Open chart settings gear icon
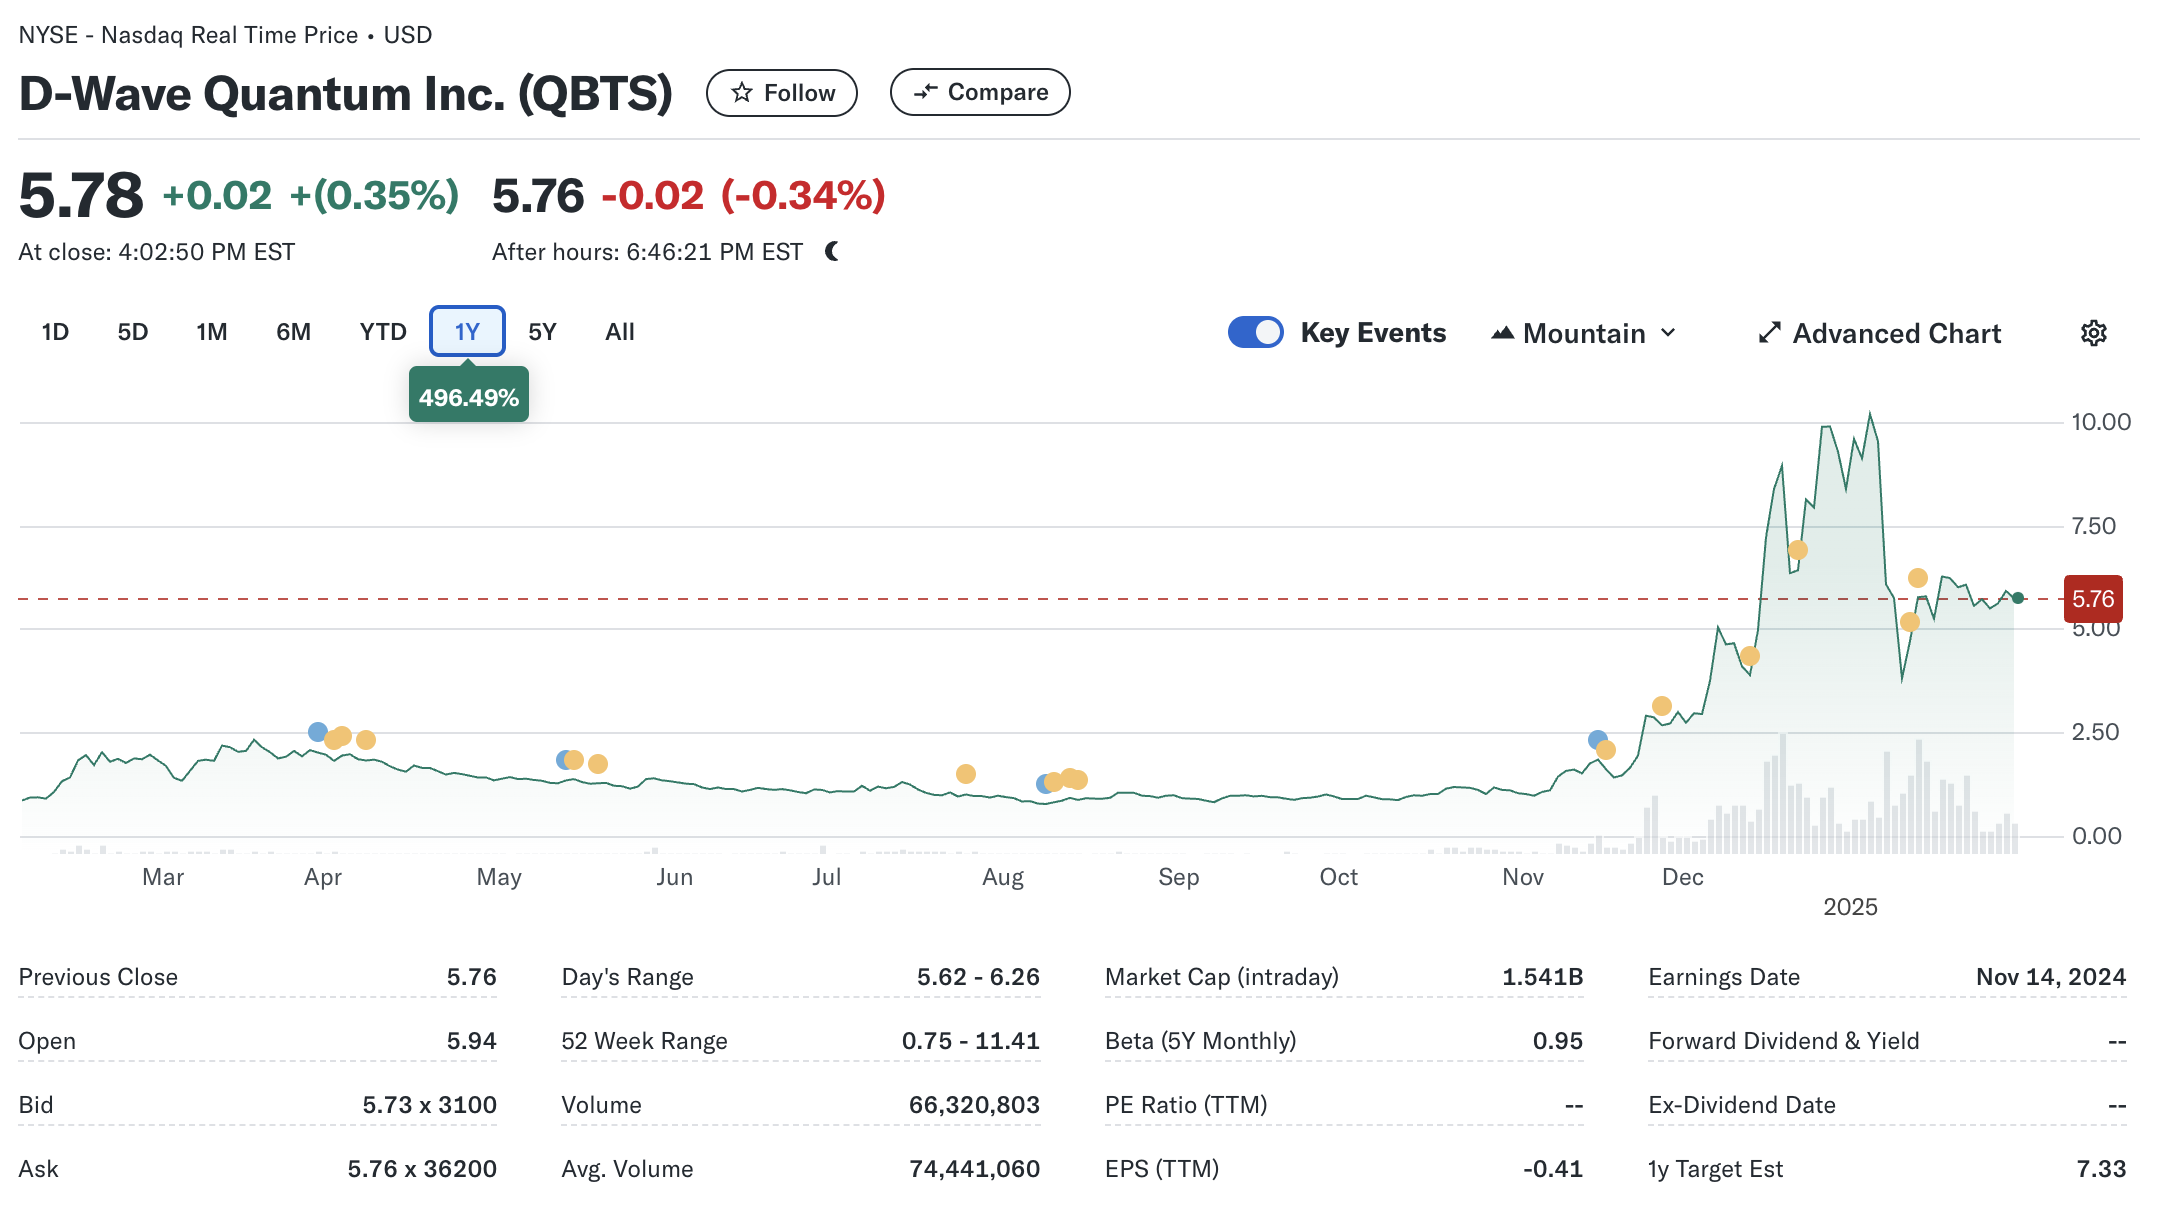This screenshot has width=2168, height=1214. [2093, 333]
